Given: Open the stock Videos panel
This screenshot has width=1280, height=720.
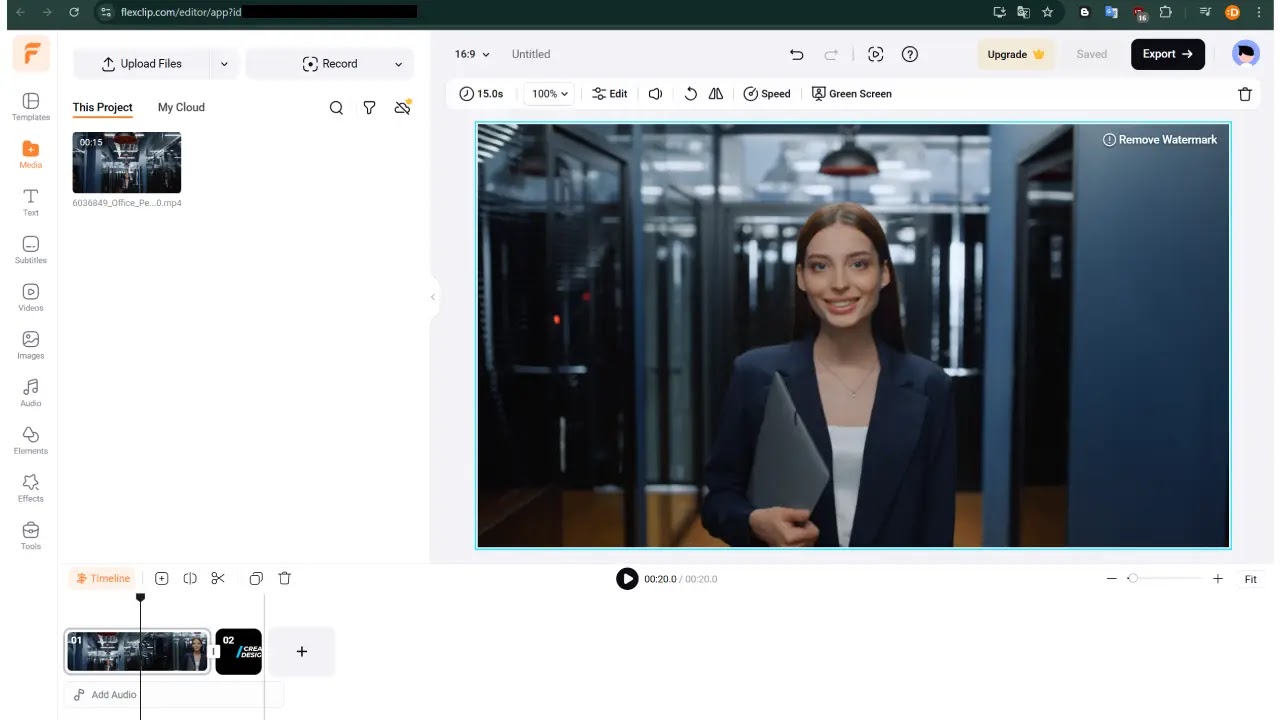Looking at the screenshot, I should (x=31, y=297).
